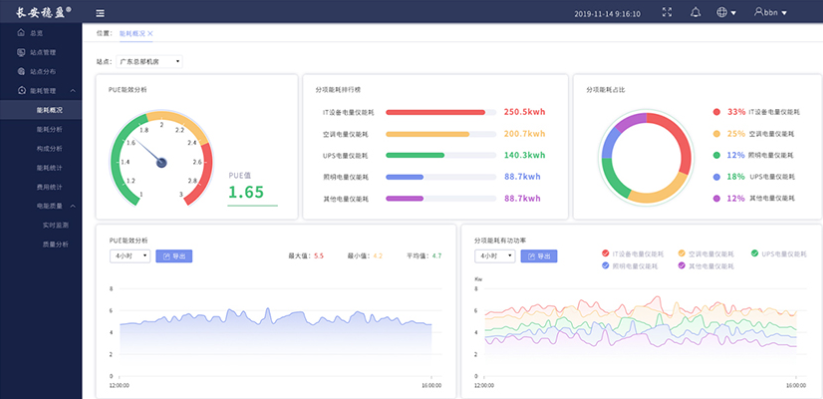Open the 站点 广东总部机房 dropdown

click(x=149, y=61)
